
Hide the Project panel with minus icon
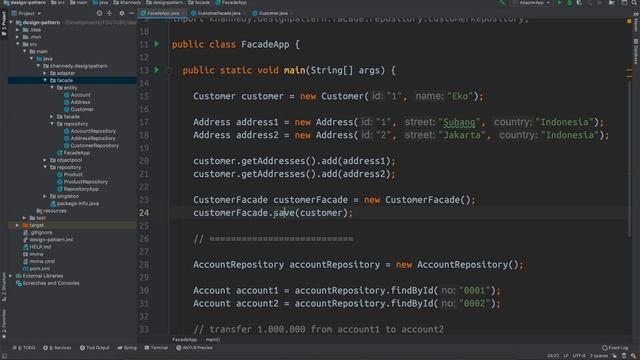[132, 13]
